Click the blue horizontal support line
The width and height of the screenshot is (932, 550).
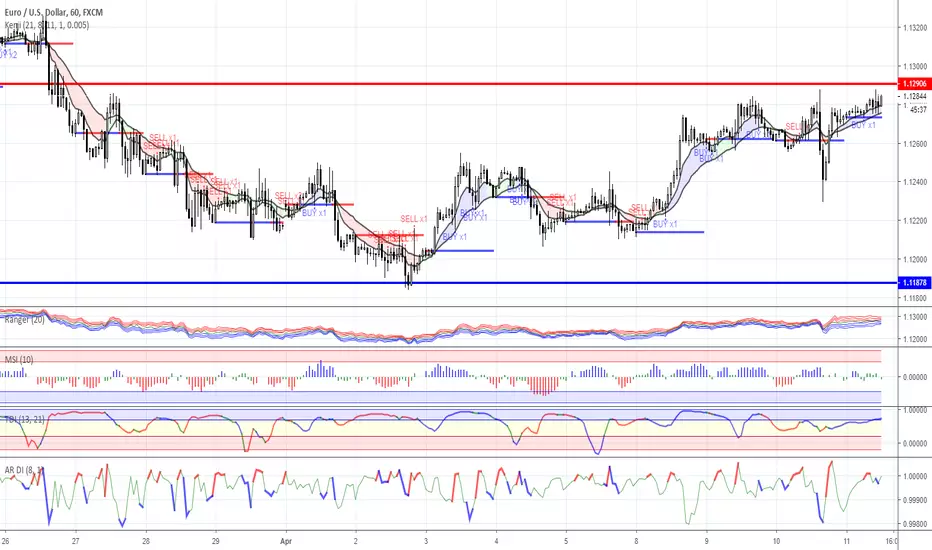[x=449, y=283]
